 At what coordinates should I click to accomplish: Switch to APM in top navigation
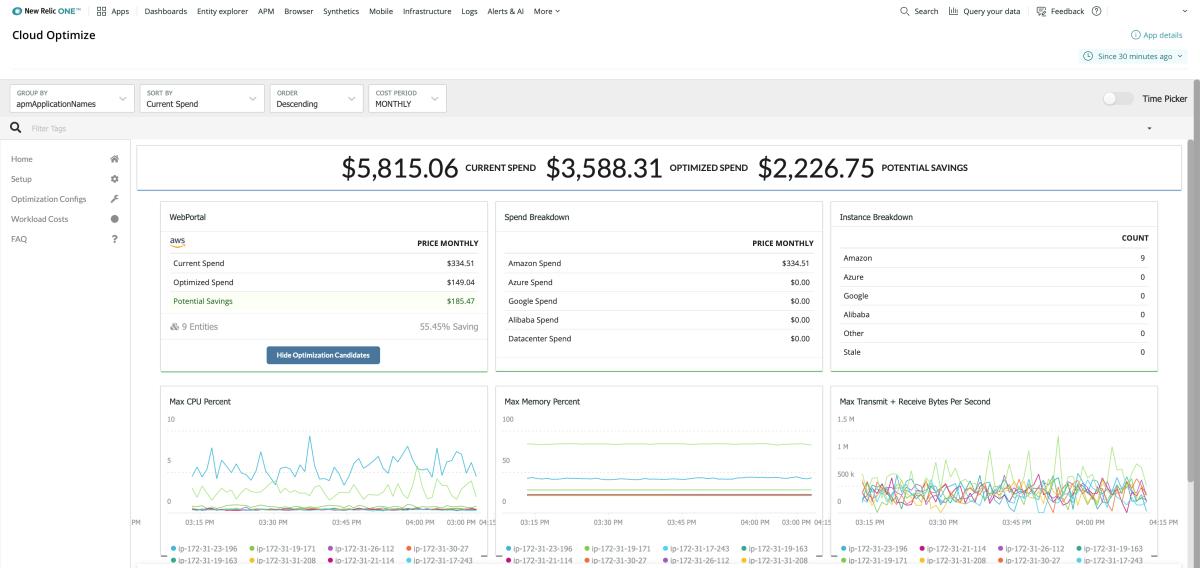[266, 11]
